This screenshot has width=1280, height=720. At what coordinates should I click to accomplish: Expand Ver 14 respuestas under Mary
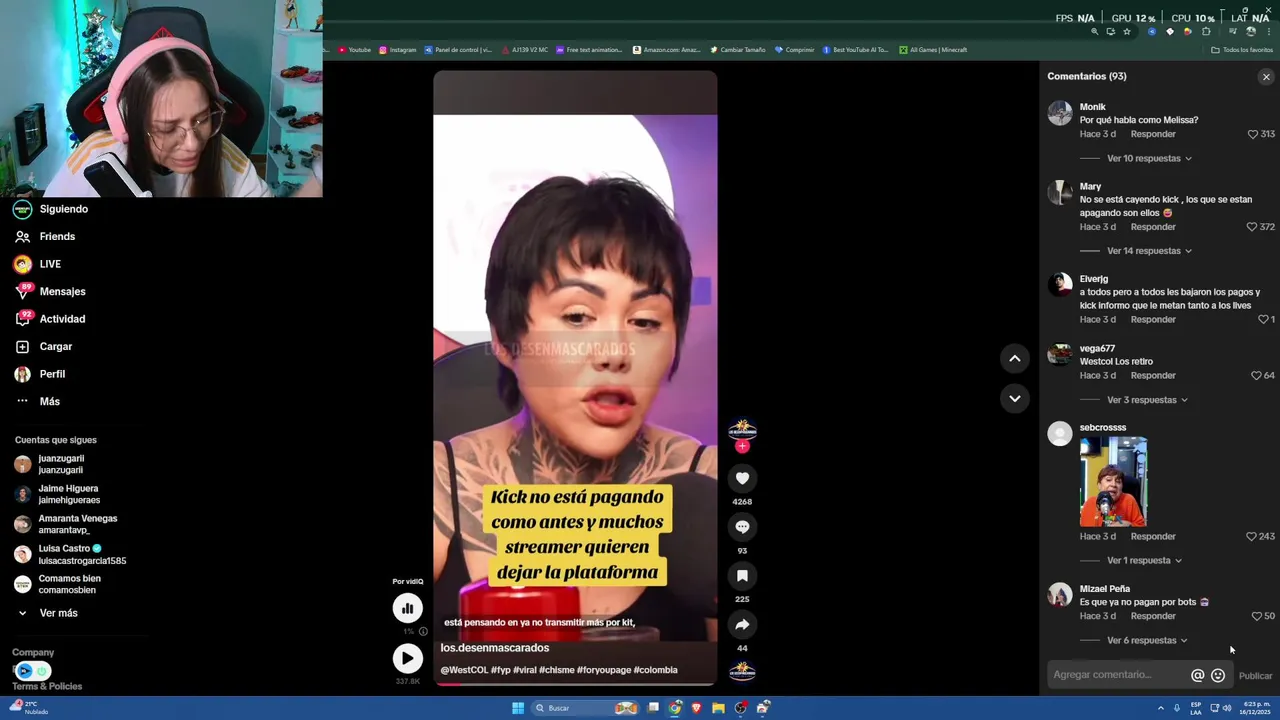pos(1149,251)
